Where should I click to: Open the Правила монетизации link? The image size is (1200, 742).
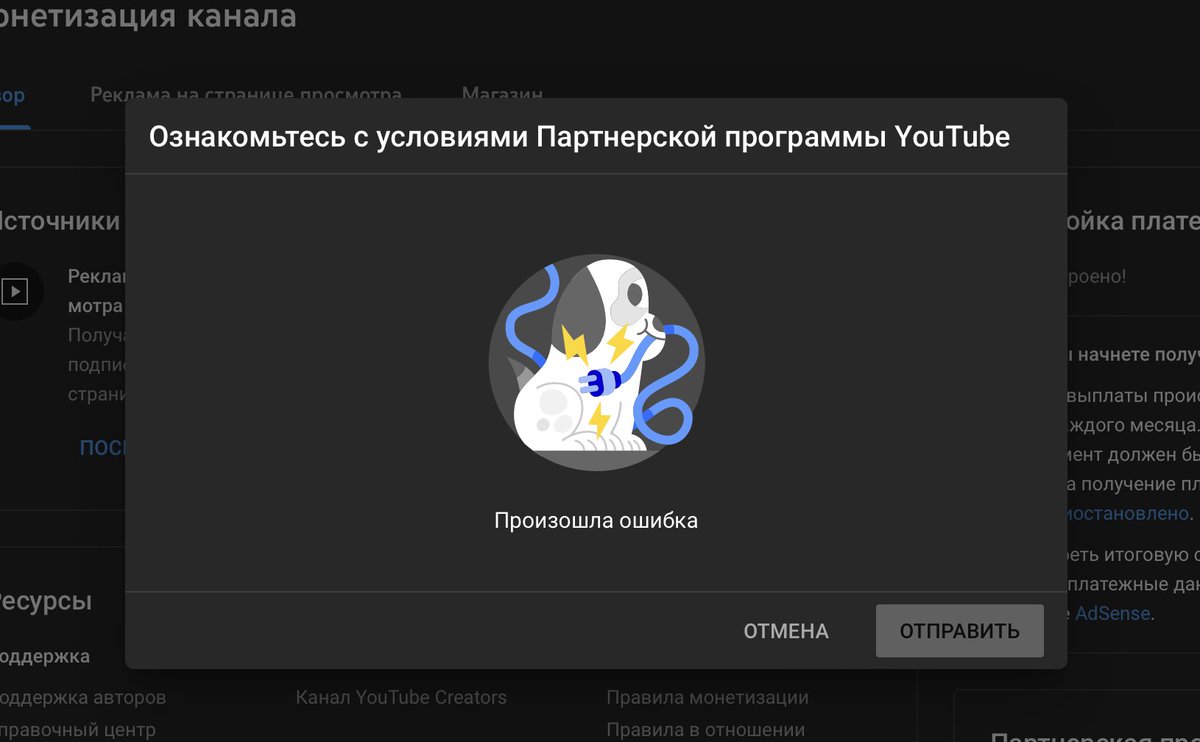(x=707, y=697)
